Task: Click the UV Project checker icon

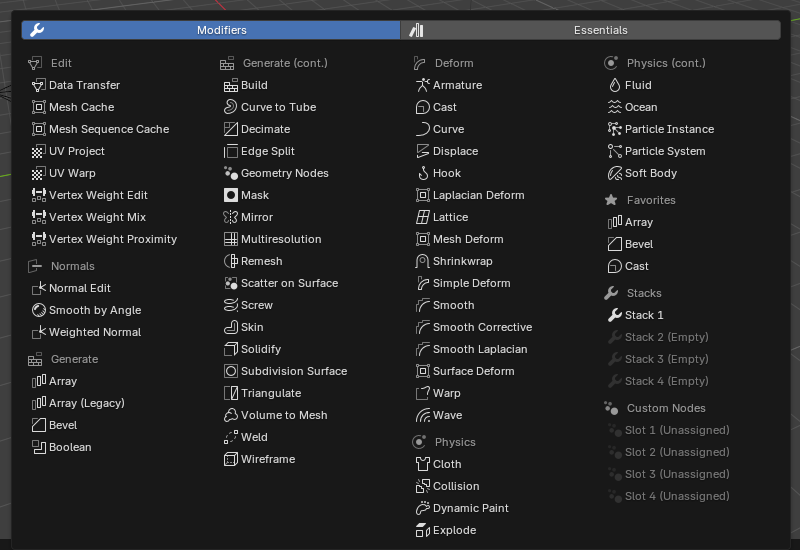Action: [x=38, y=151]
